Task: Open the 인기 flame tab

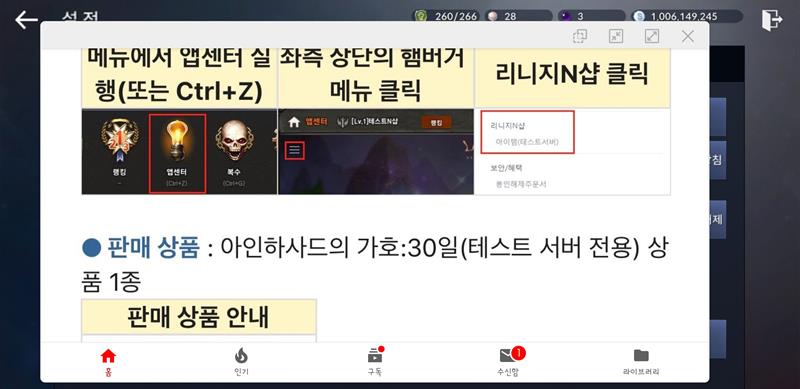Action: [x=241, y=362]
